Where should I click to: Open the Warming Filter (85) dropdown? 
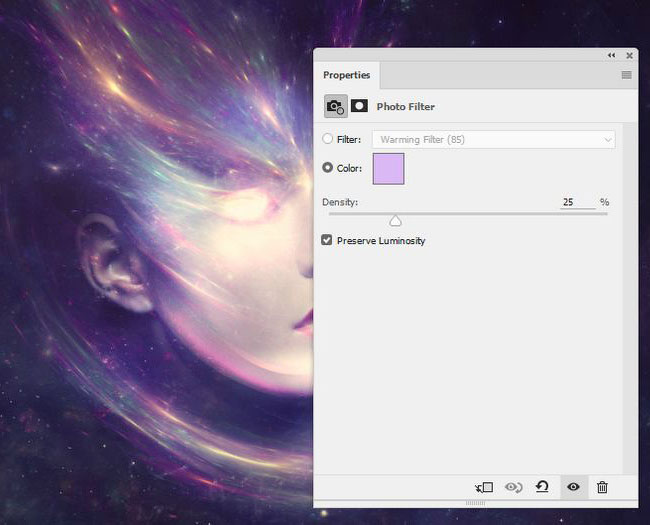point(494,140)
